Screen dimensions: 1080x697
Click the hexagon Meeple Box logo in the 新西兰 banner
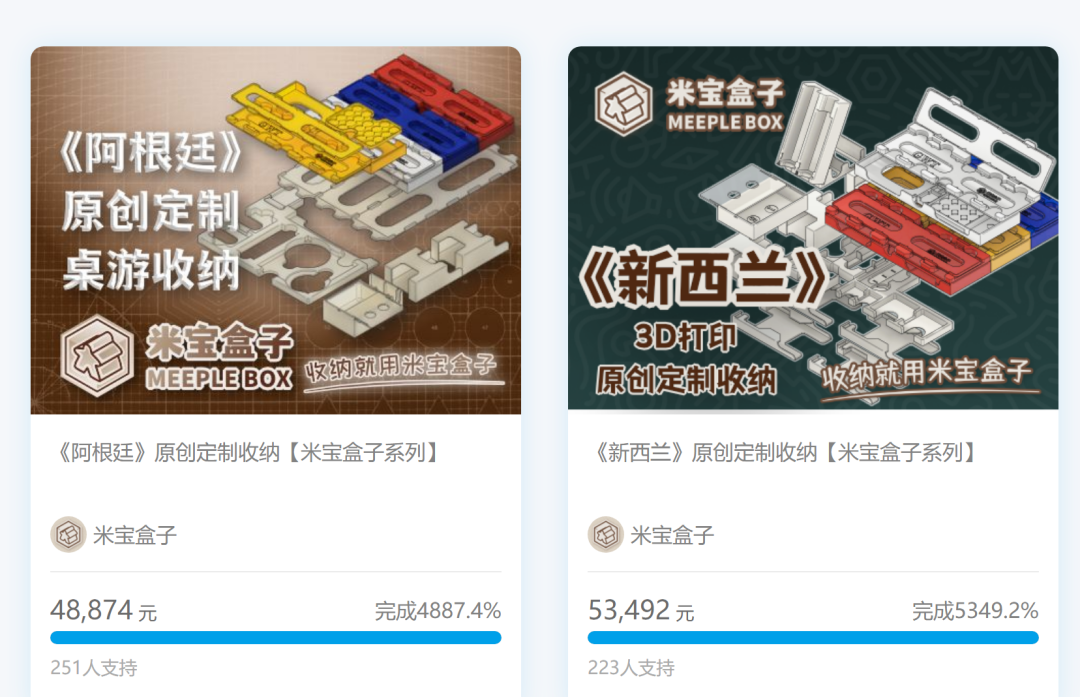(x=624, y=104)
